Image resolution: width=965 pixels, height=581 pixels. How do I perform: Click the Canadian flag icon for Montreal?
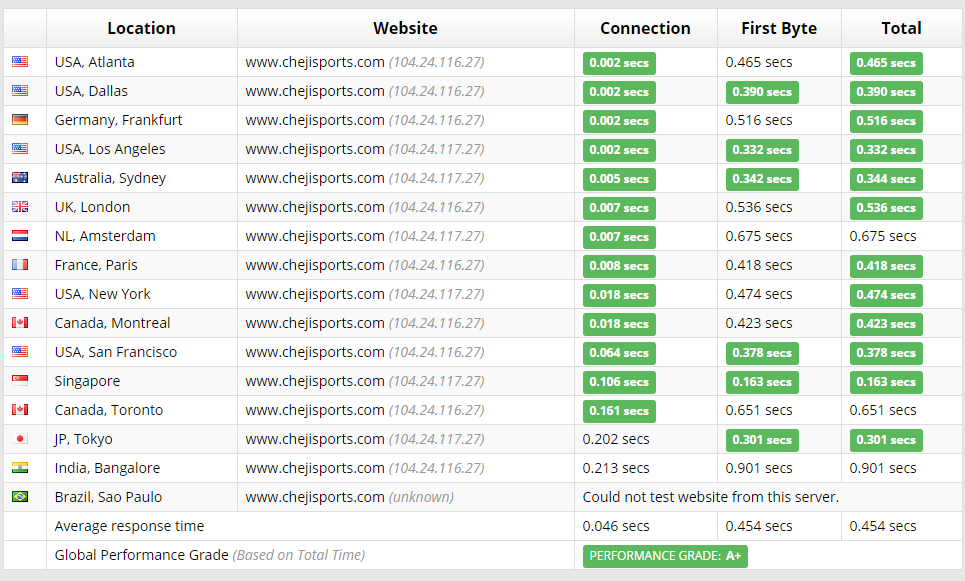point(20,323)
